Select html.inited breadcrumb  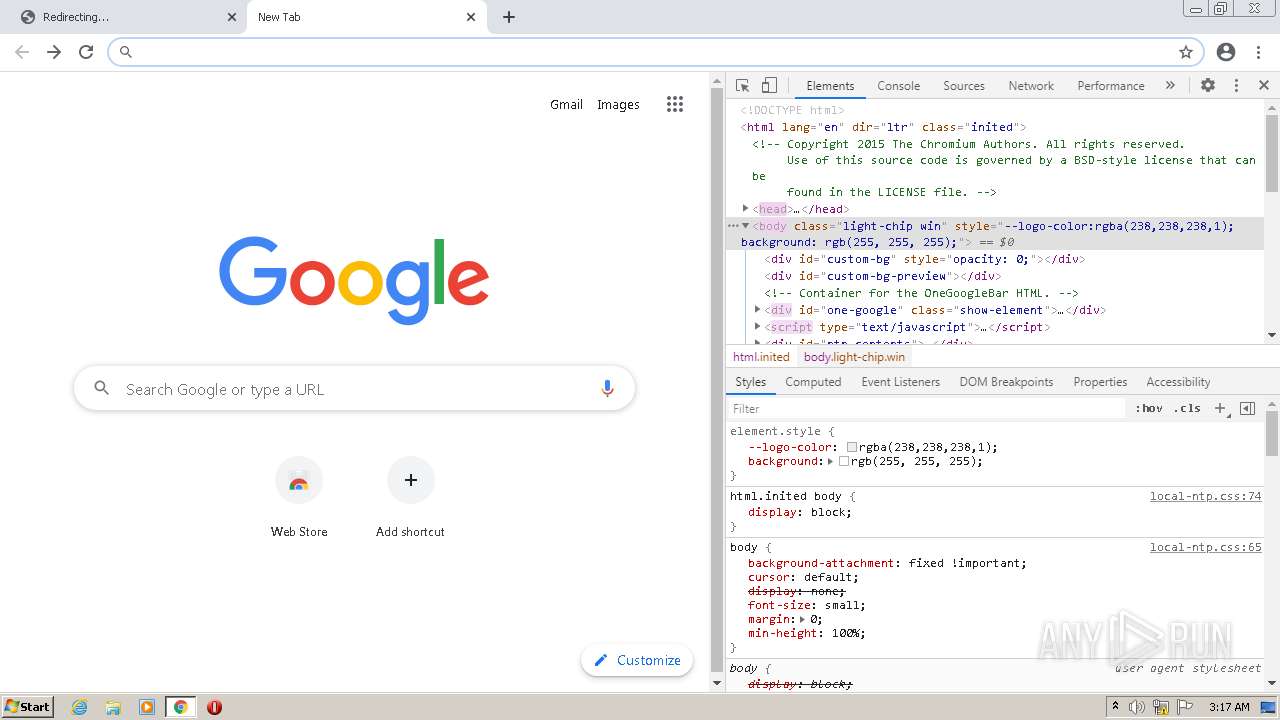761,357
